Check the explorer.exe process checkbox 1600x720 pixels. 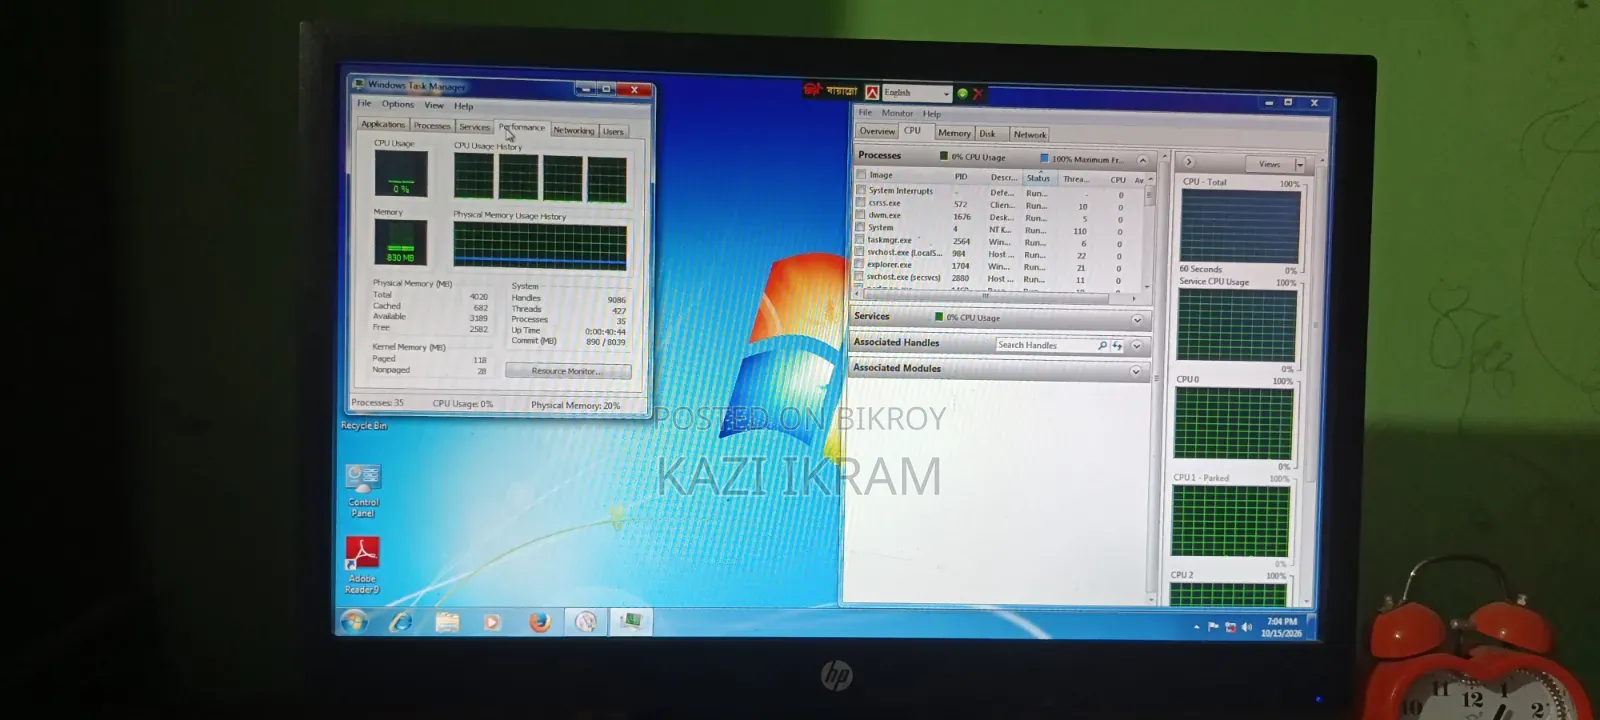859,264
